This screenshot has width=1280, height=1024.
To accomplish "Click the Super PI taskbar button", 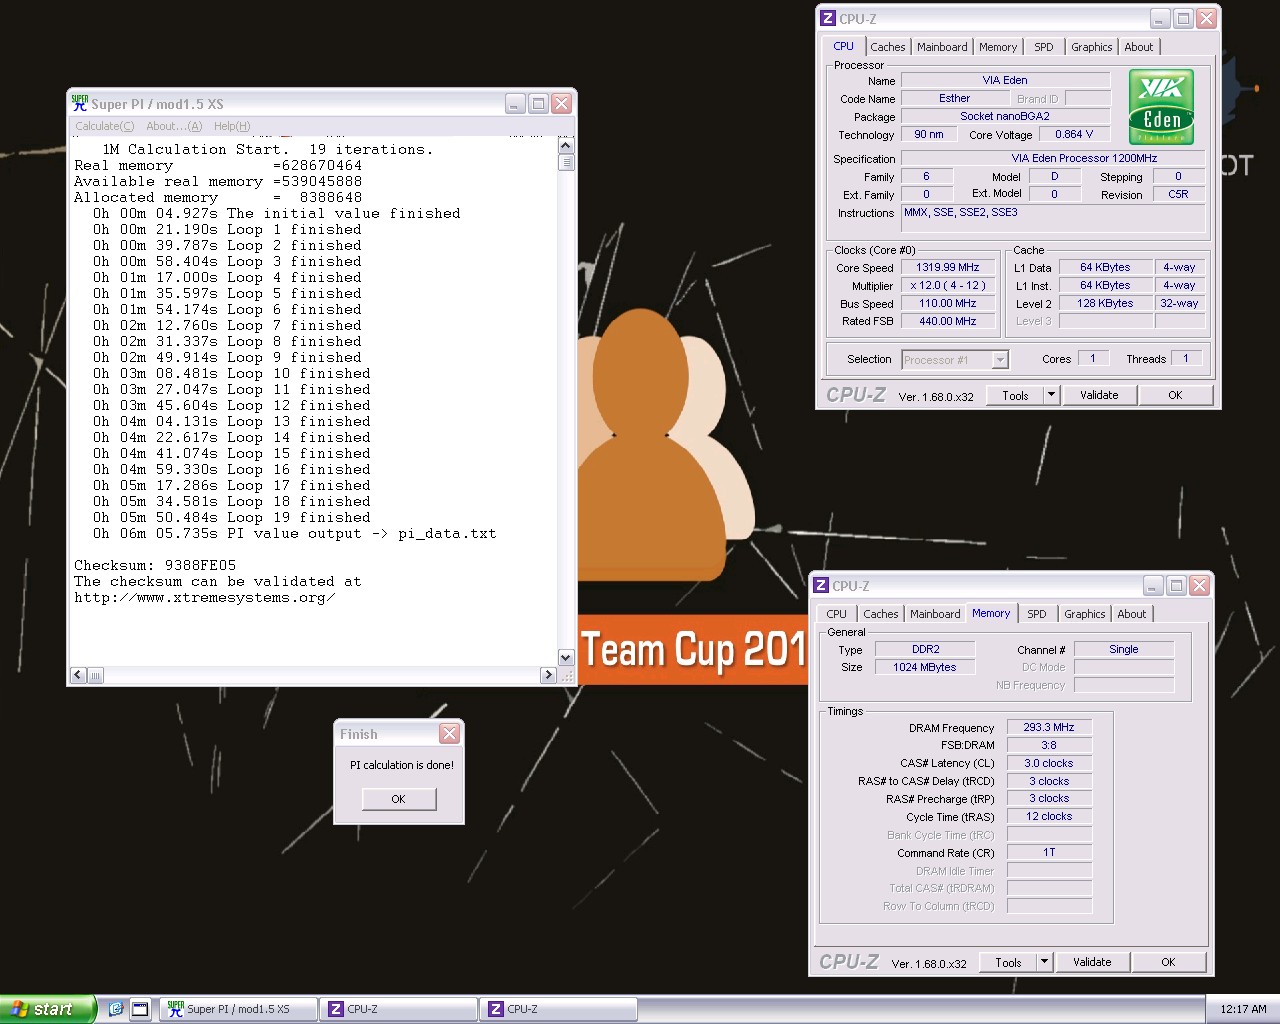I will 239,1009.
